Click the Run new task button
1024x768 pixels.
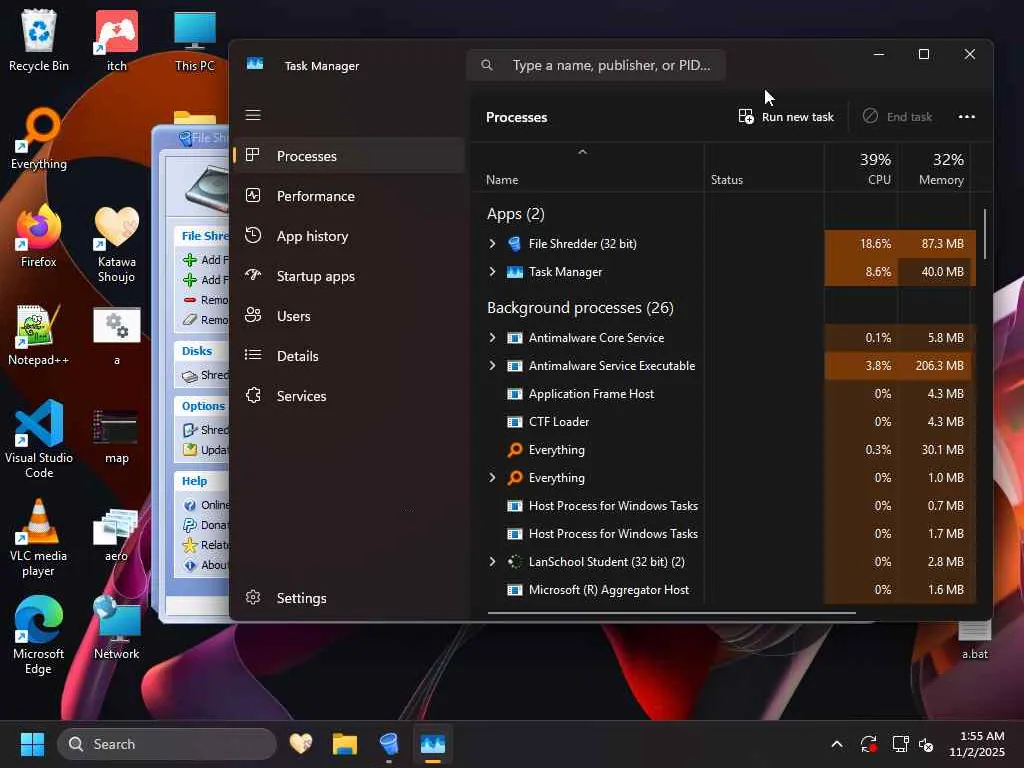[786, 117]
